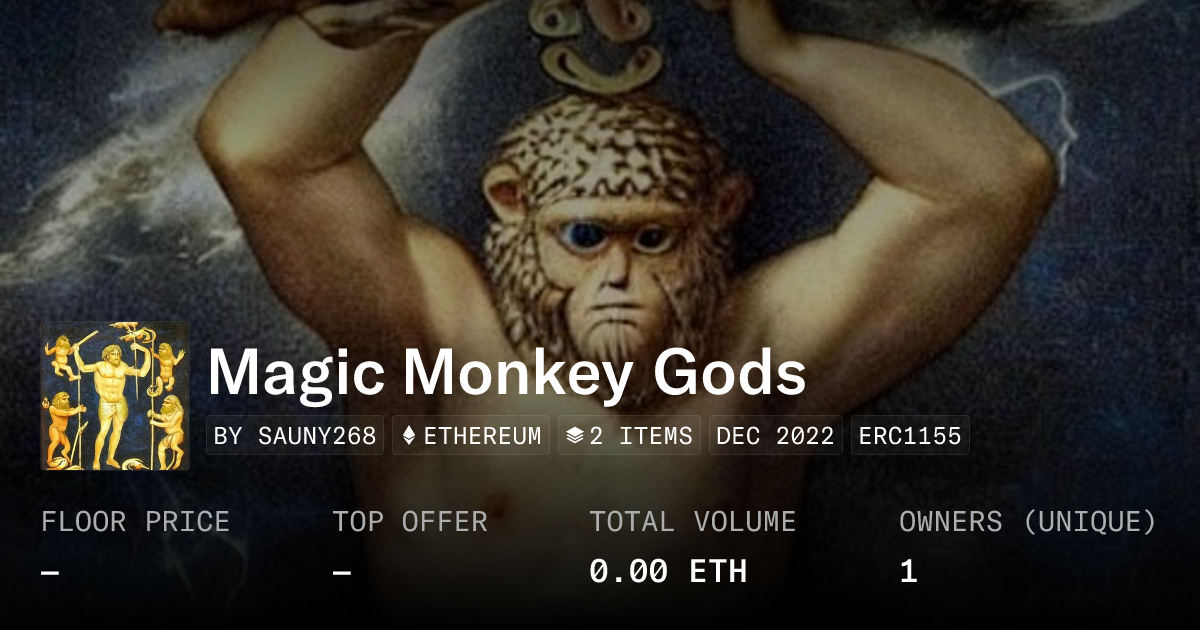Select the ERC1155 token standard badge

[910, 436]
